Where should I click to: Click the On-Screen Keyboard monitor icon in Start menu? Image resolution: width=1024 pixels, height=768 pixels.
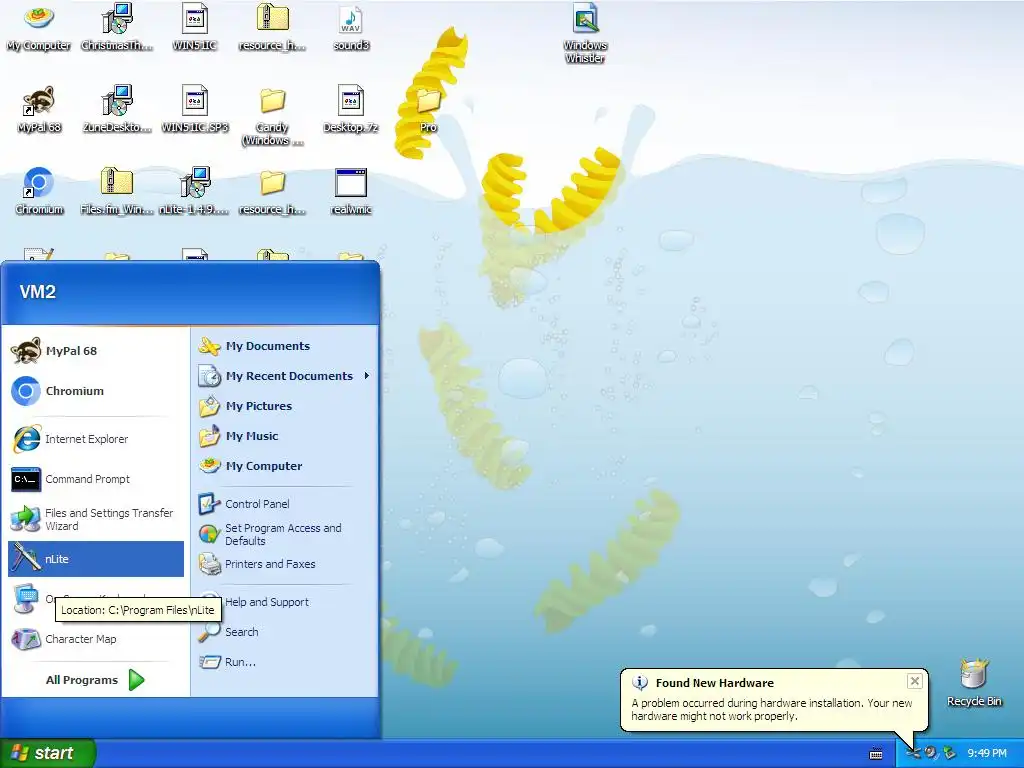[x=25, y=598]
